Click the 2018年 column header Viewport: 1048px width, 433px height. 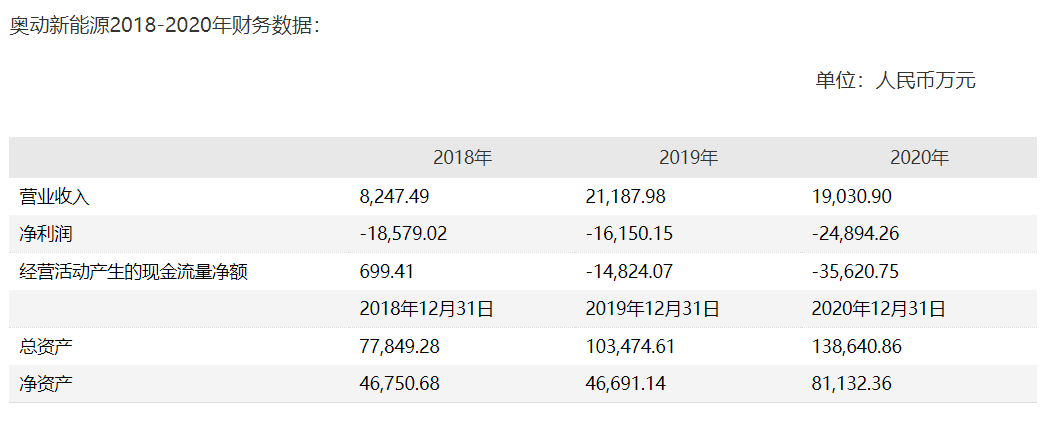(463, 158)
